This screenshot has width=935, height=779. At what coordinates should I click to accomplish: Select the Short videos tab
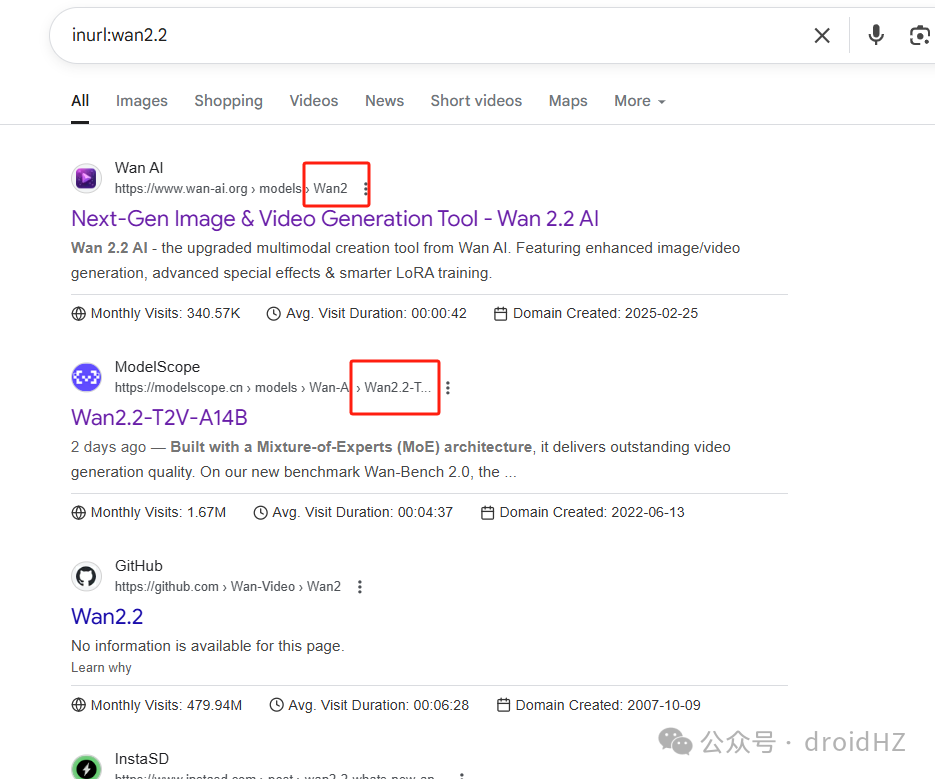476,101
